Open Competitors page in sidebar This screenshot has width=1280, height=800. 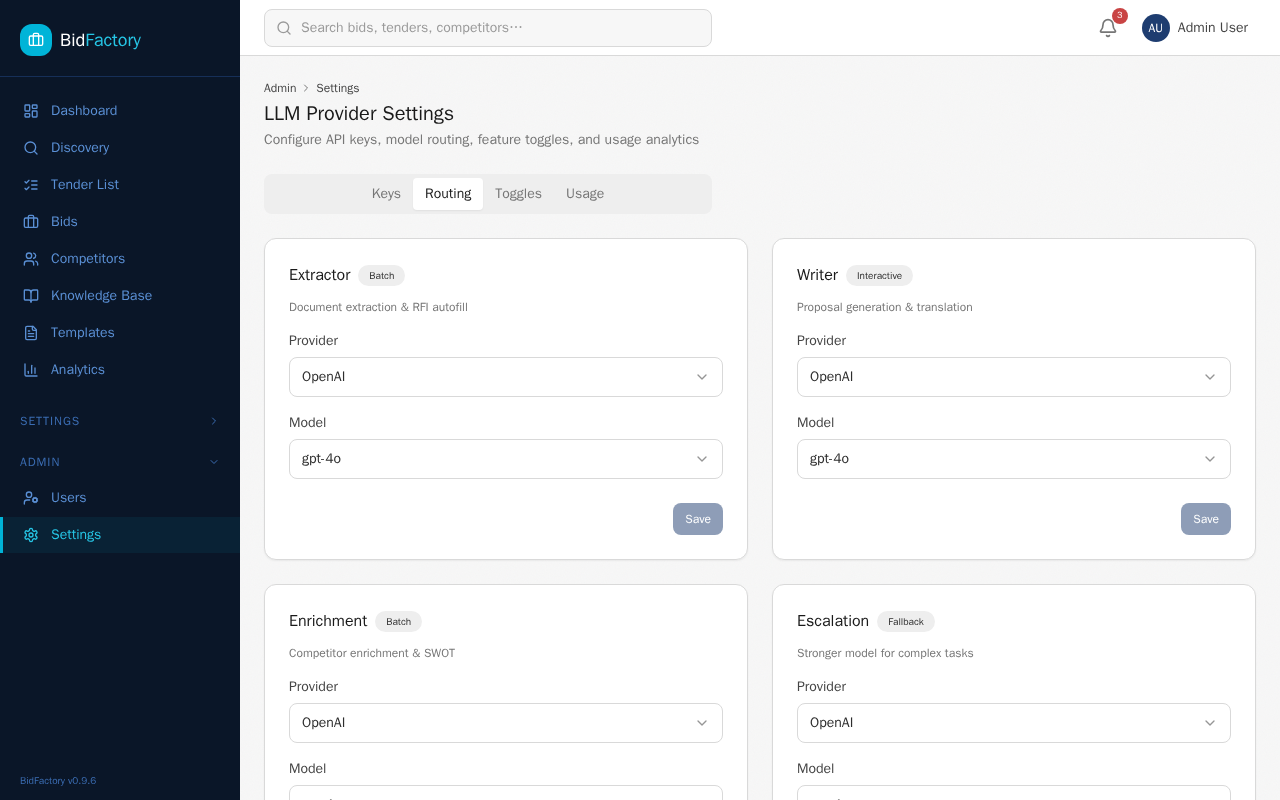point(120,259)
